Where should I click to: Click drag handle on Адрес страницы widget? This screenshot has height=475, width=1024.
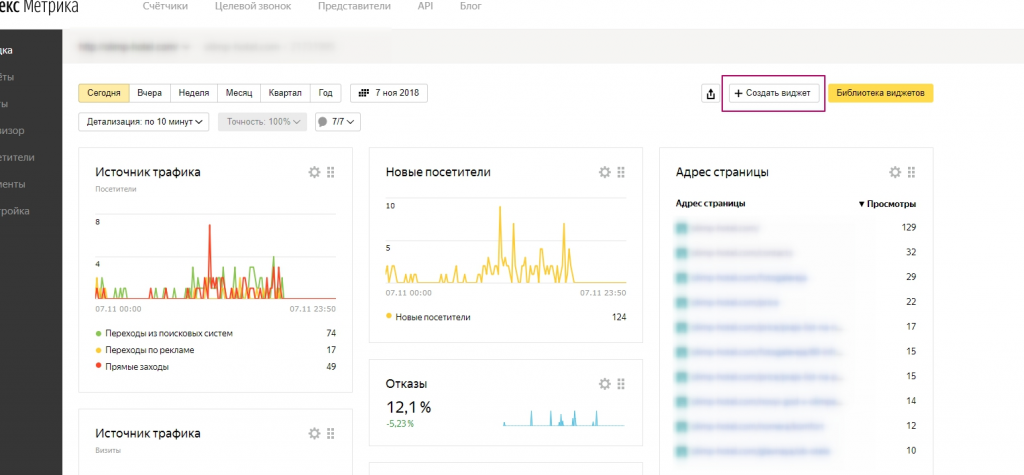[x=912, y=172]
